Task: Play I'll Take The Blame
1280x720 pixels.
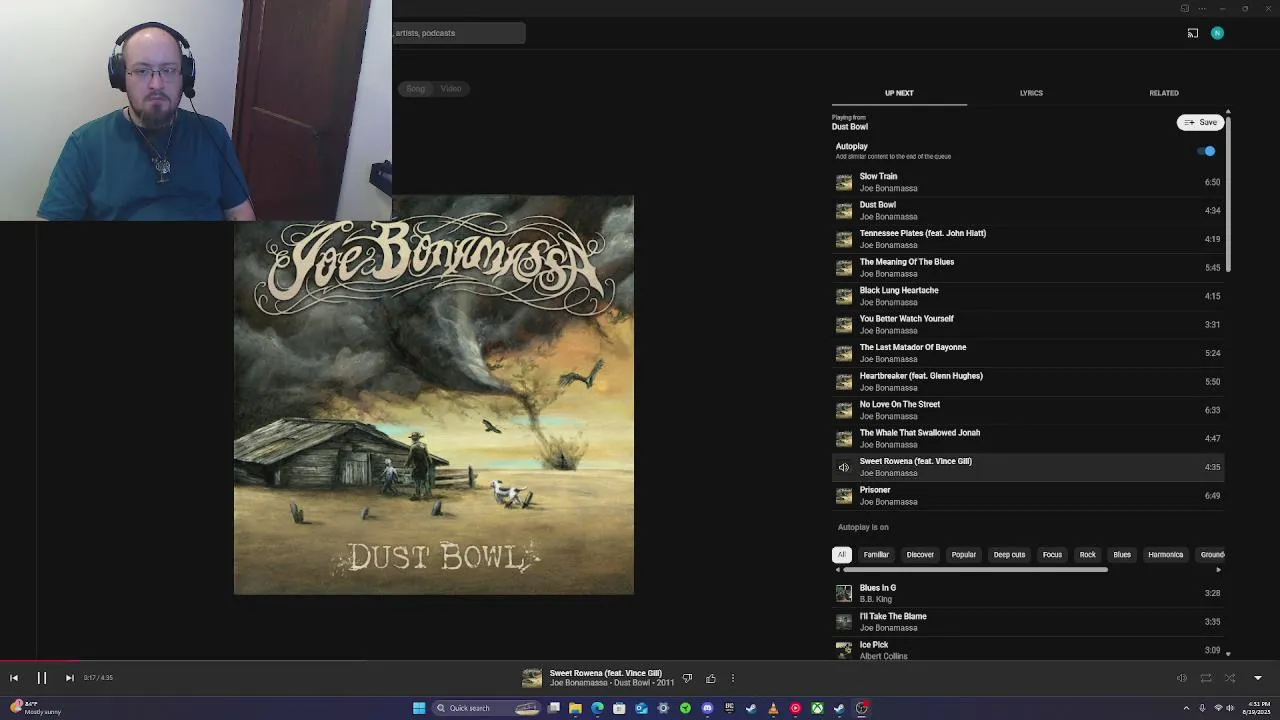Action: tap(1028, 622)
